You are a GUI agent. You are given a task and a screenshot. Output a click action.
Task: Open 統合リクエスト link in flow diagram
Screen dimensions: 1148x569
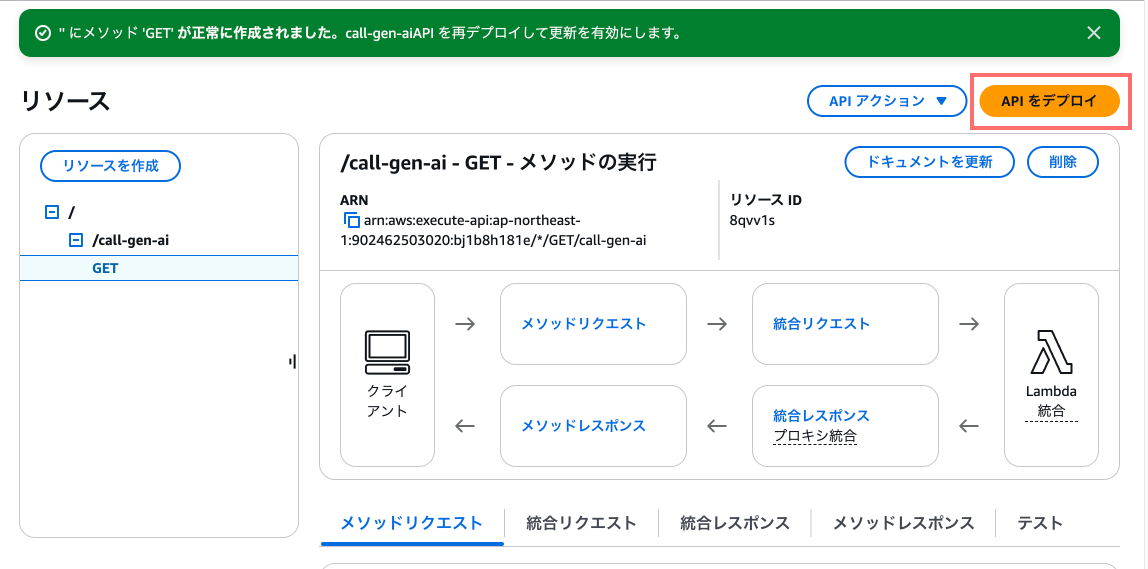click(821, 324)
